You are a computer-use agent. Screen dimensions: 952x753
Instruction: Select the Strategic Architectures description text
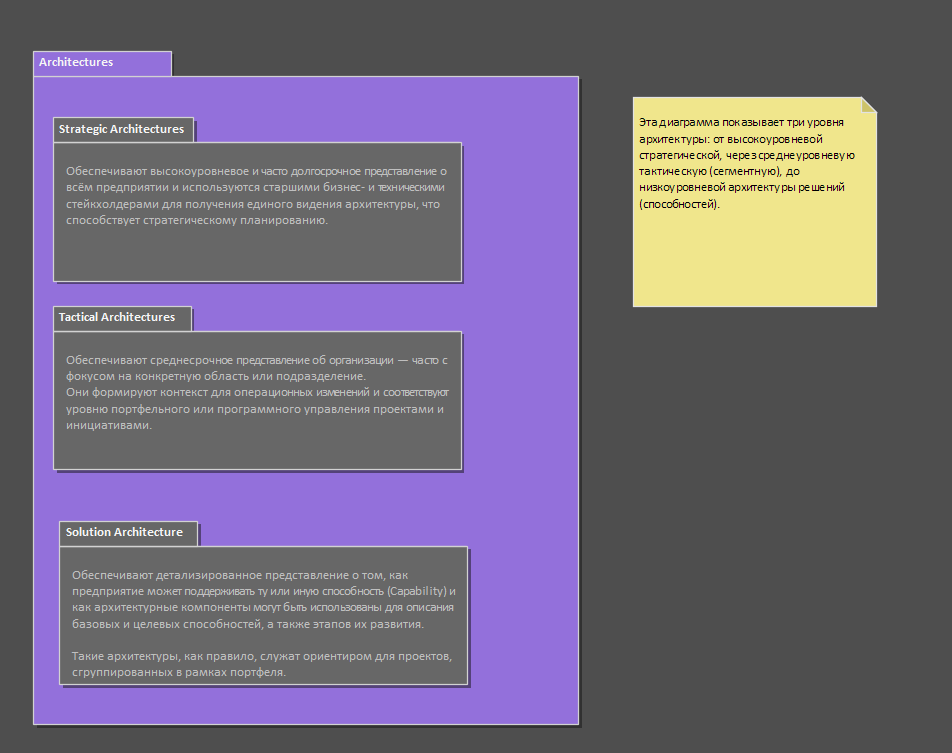pos(255,196)
